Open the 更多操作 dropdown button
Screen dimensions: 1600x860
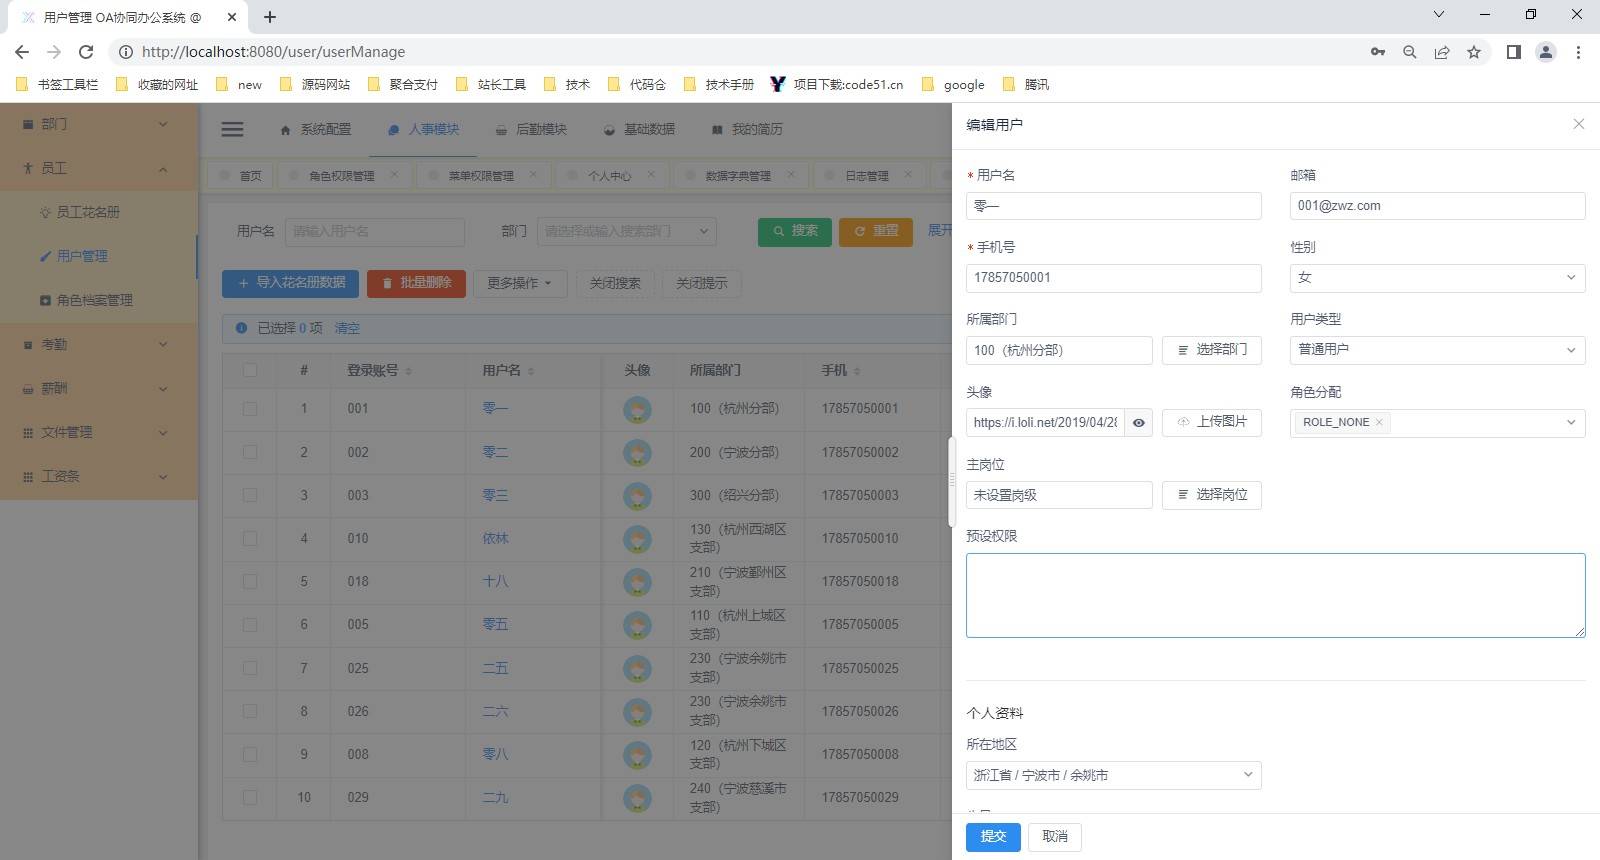click(520, 283)
